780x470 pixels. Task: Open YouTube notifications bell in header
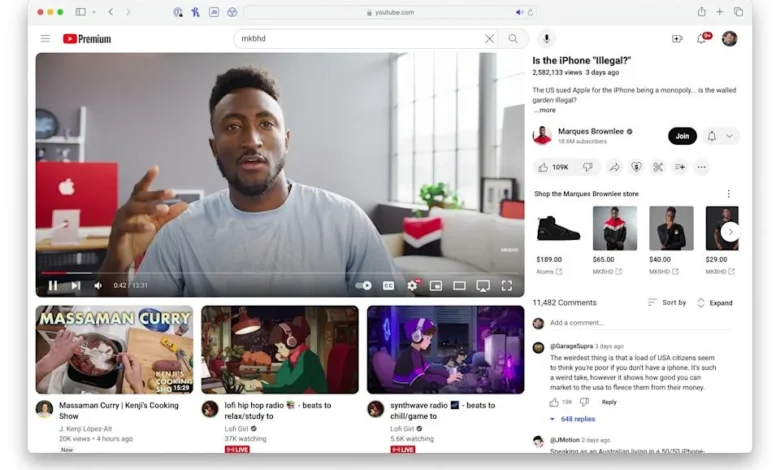tap(704, 39)
